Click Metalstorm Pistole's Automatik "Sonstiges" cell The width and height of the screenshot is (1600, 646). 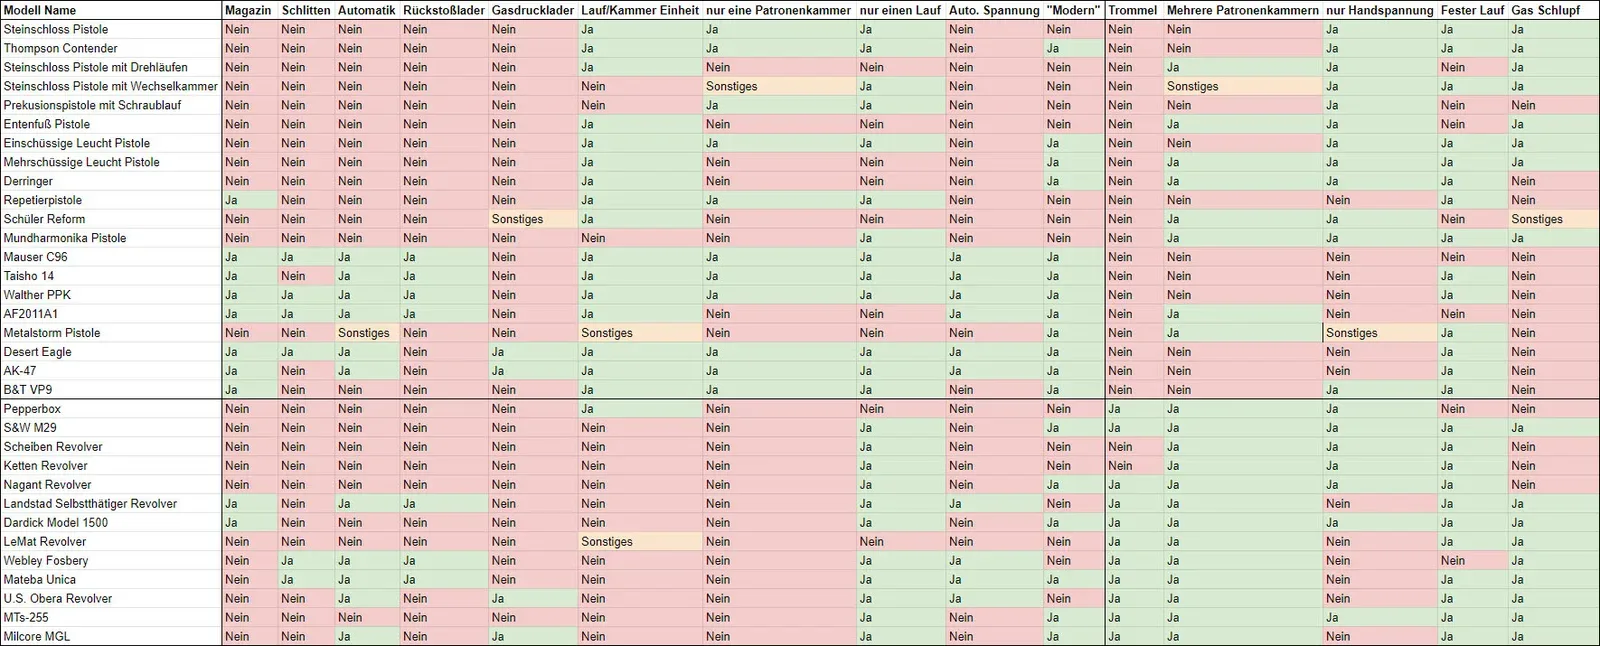(364, 333)
